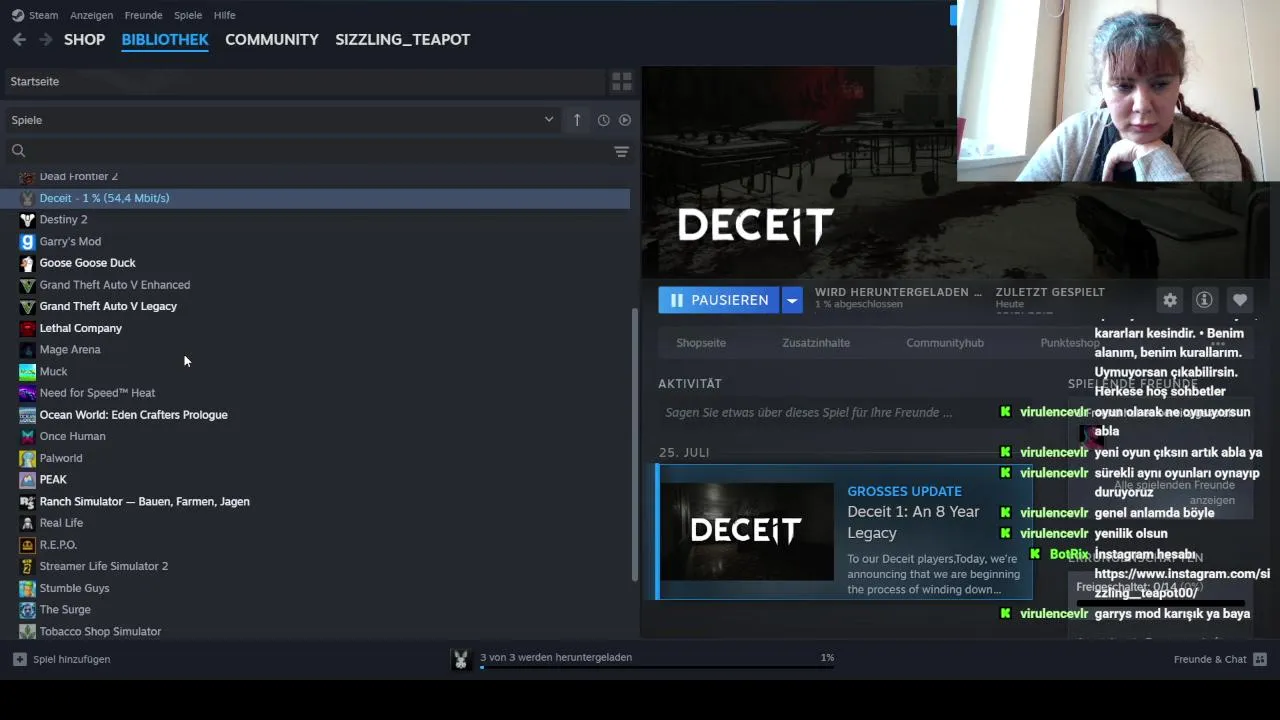Click the Ocean World Eden Crafters icon
Screen dimensions: 1280x720
click(x=27, y=415)
